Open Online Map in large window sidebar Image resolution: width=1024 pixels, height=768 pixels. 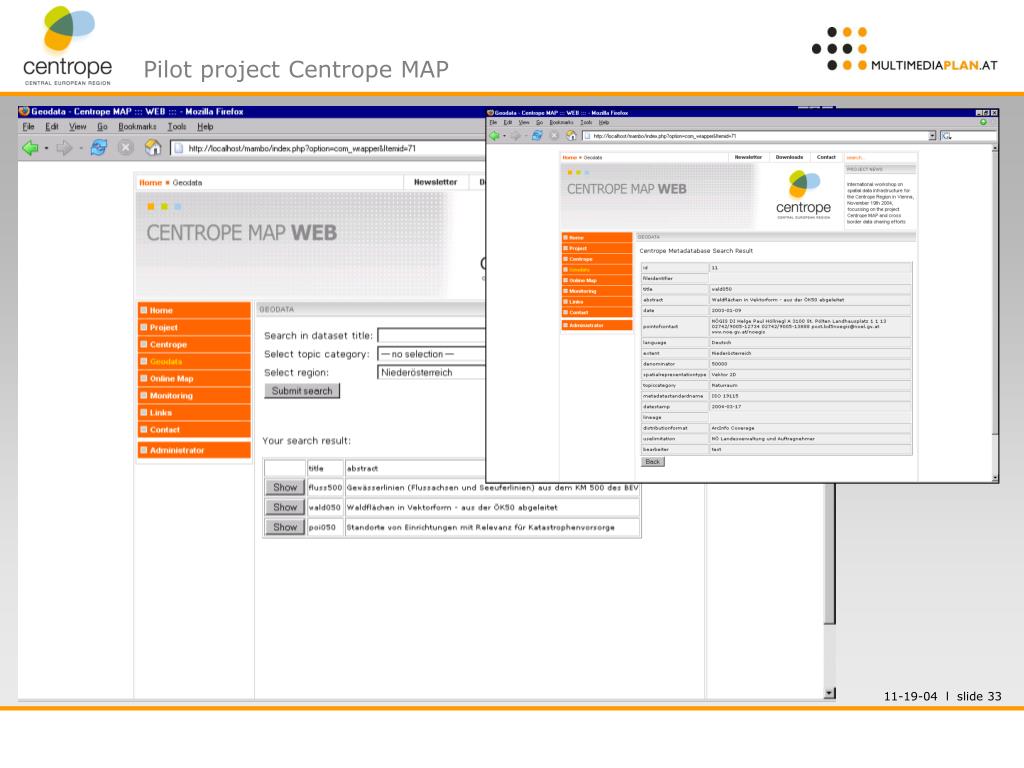pos(194,378)
